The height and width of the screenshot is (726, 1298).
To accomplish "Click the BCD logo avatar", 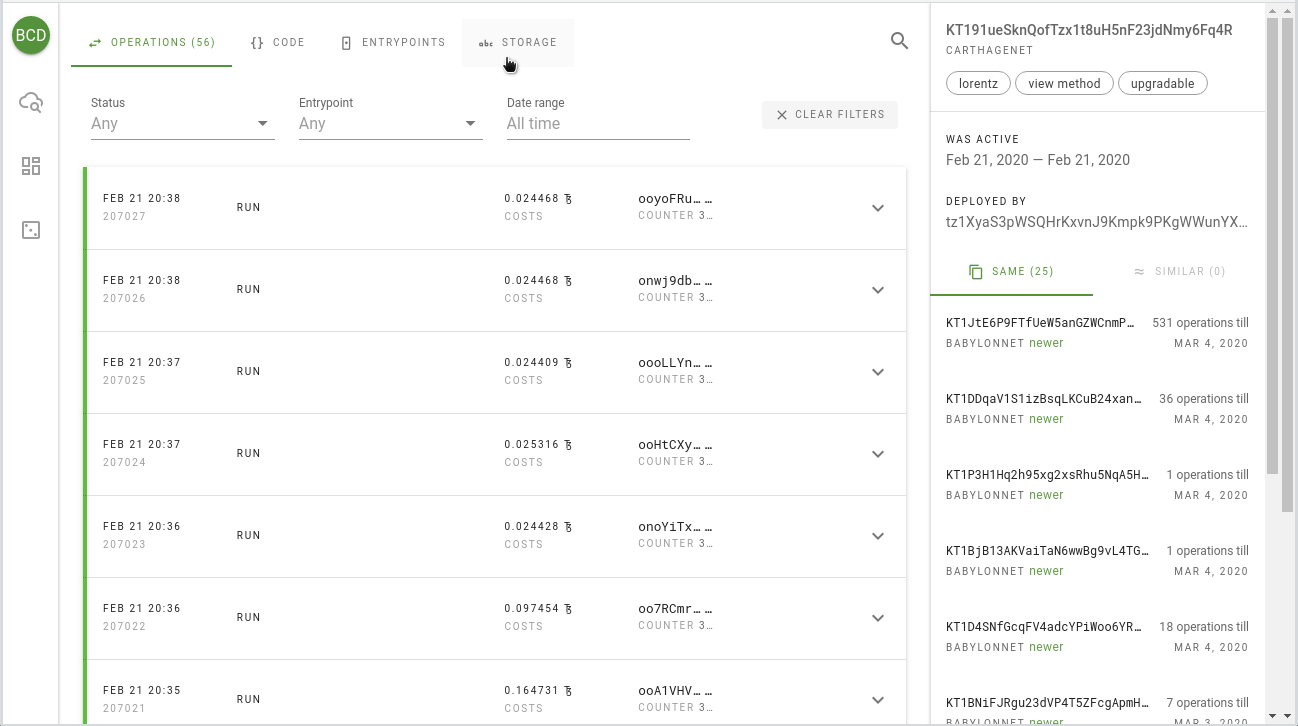I will click(31, 36).
